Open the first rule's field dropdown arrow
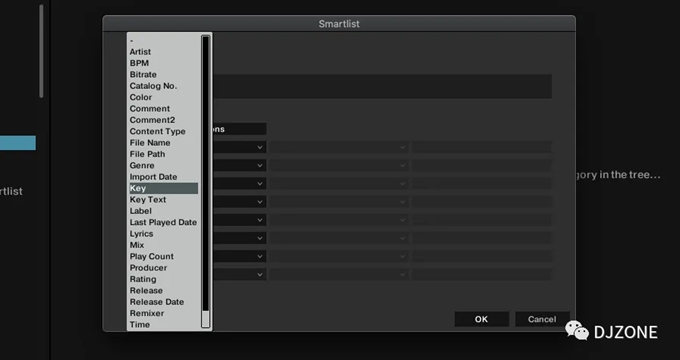The width and height of the screenshot is (680, 360). 259,147
